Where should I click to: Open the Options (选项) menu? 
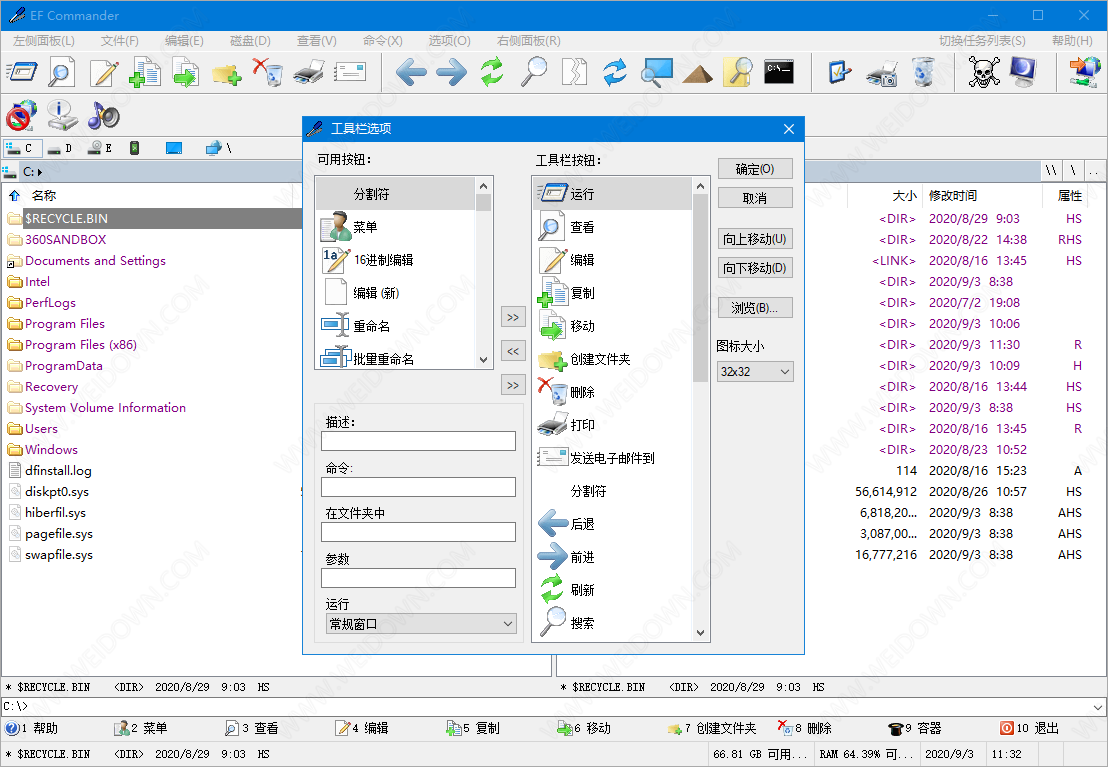pyautogui.click(x=449, y=41)
